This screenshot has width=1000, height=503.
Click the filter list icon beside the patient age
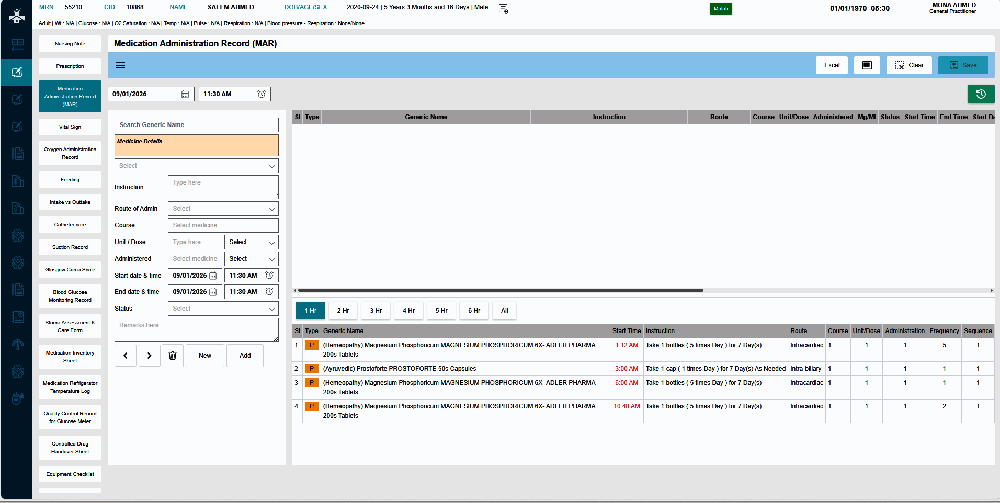click(503, 8)
